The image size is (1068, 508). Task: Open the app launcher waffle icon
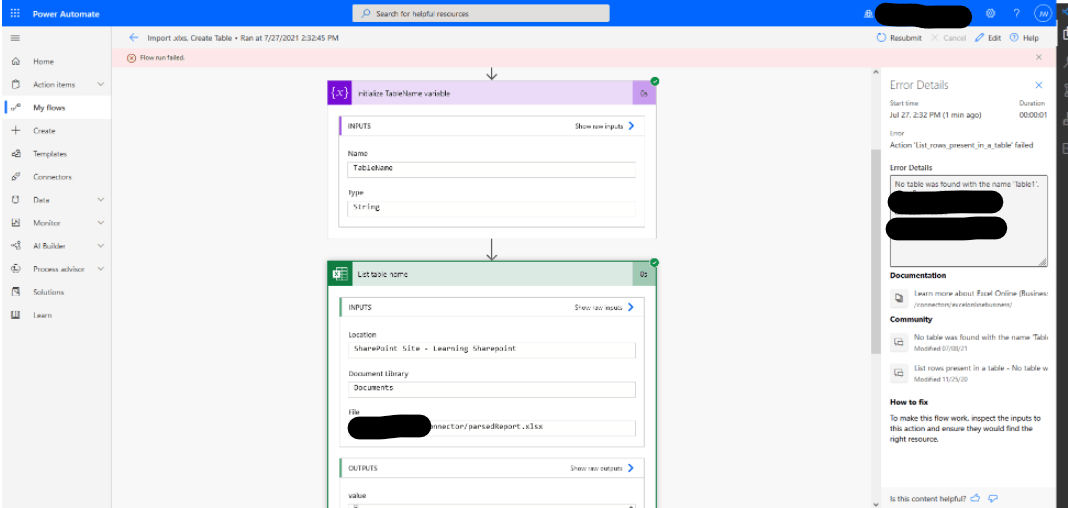[x=16, y=13]
